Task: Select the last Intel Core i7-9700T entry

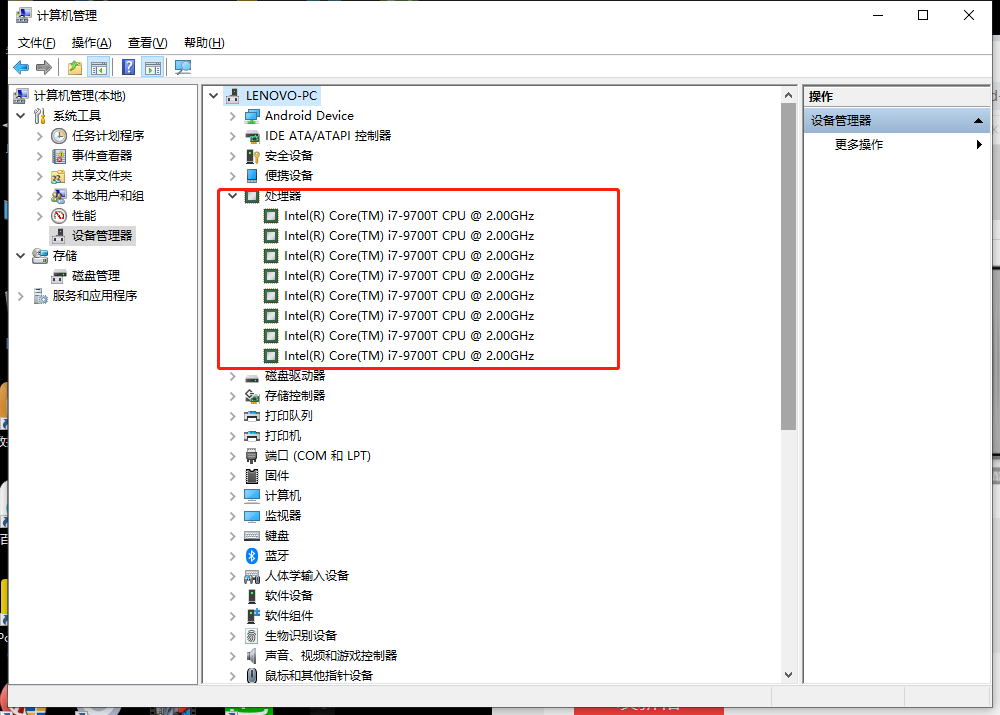Action: [x=409, y=356]
